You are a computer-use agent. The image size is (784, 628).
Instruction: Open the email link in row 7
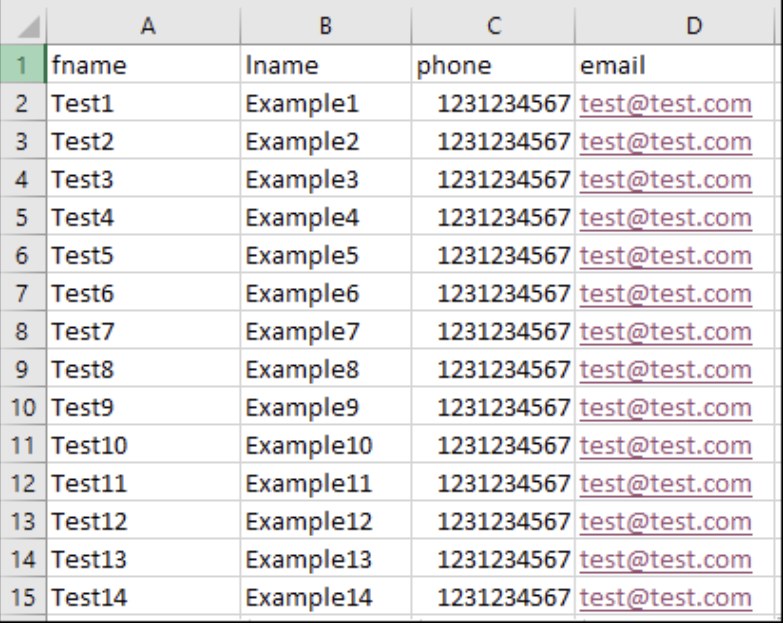[666, 294]
